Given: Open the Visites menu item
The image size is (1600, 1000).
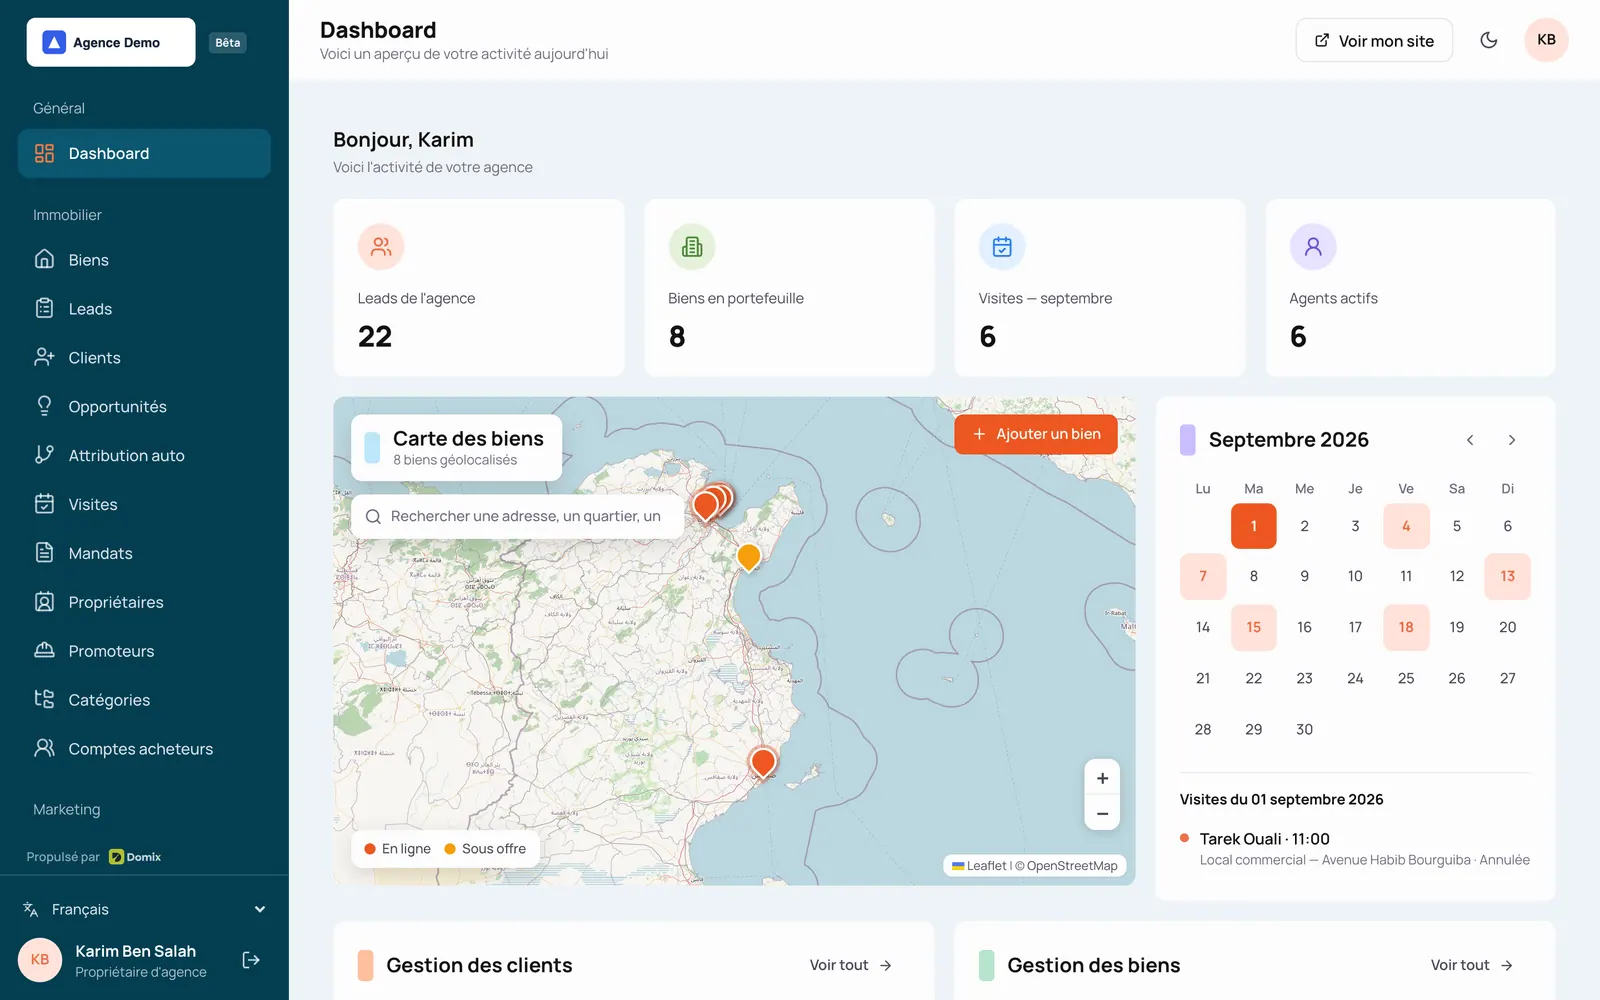Looking at the screenshot, I should point(144,504).
